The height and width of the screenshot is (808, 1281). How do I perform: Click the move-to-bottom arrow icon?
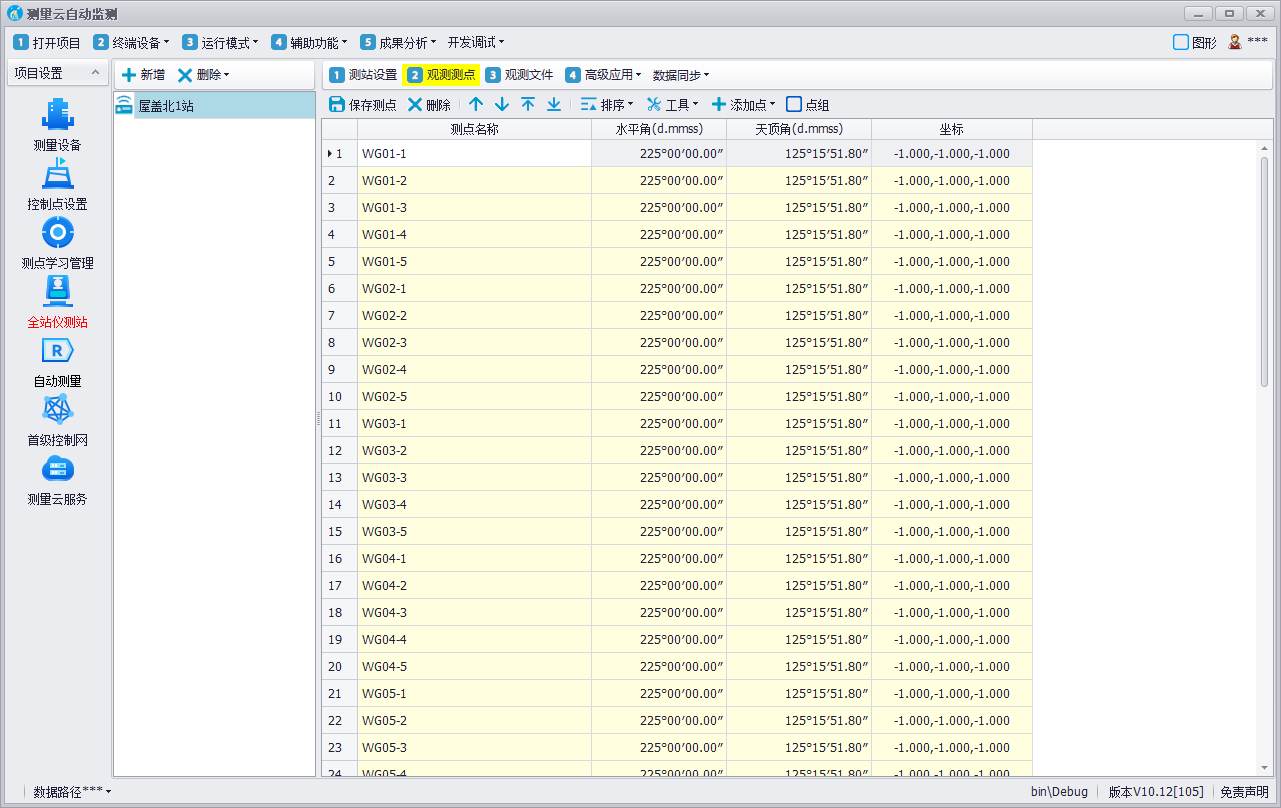point(553,104)
